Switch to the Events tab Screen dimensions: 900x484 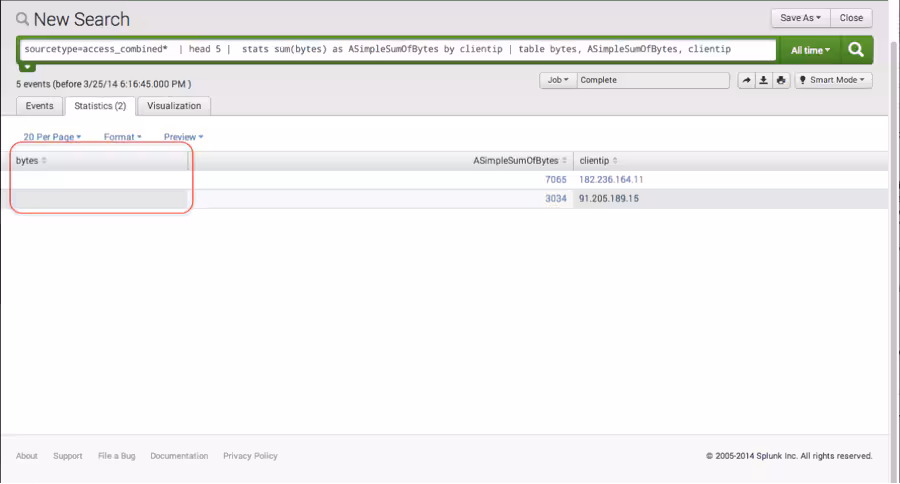(40, 106)
